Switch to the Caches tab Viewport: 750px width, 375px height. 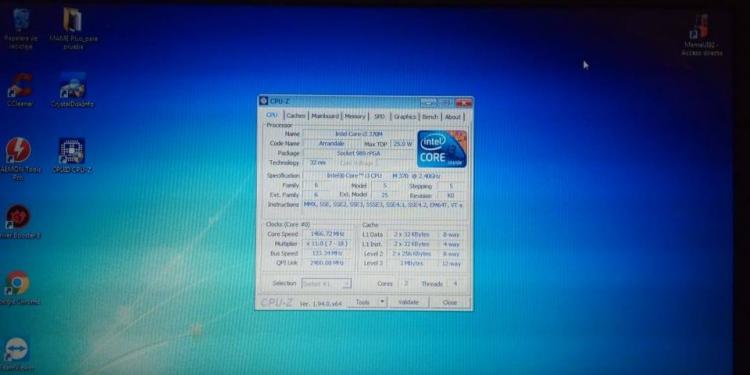296,116
